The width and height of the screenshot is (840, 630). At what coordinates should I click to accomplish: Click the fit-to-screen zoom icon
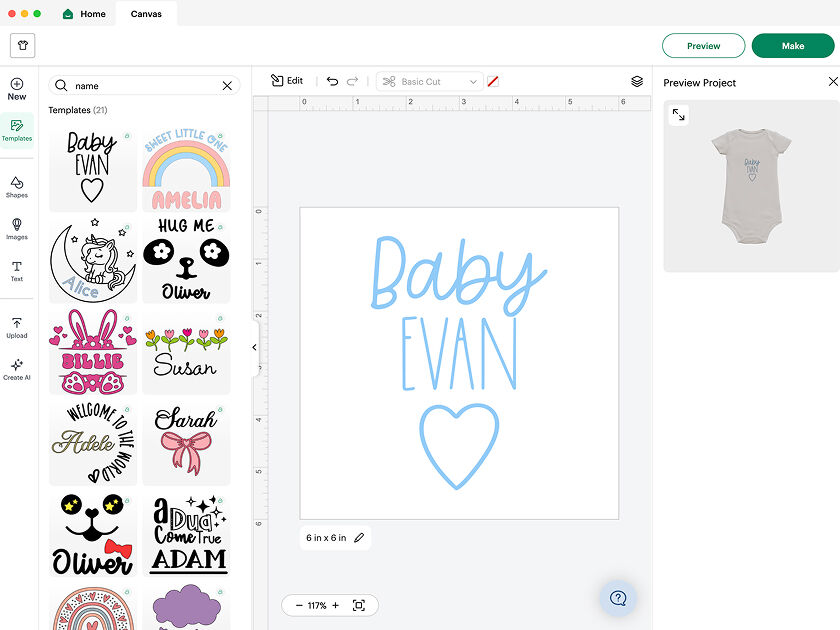[x=359, y=605]
